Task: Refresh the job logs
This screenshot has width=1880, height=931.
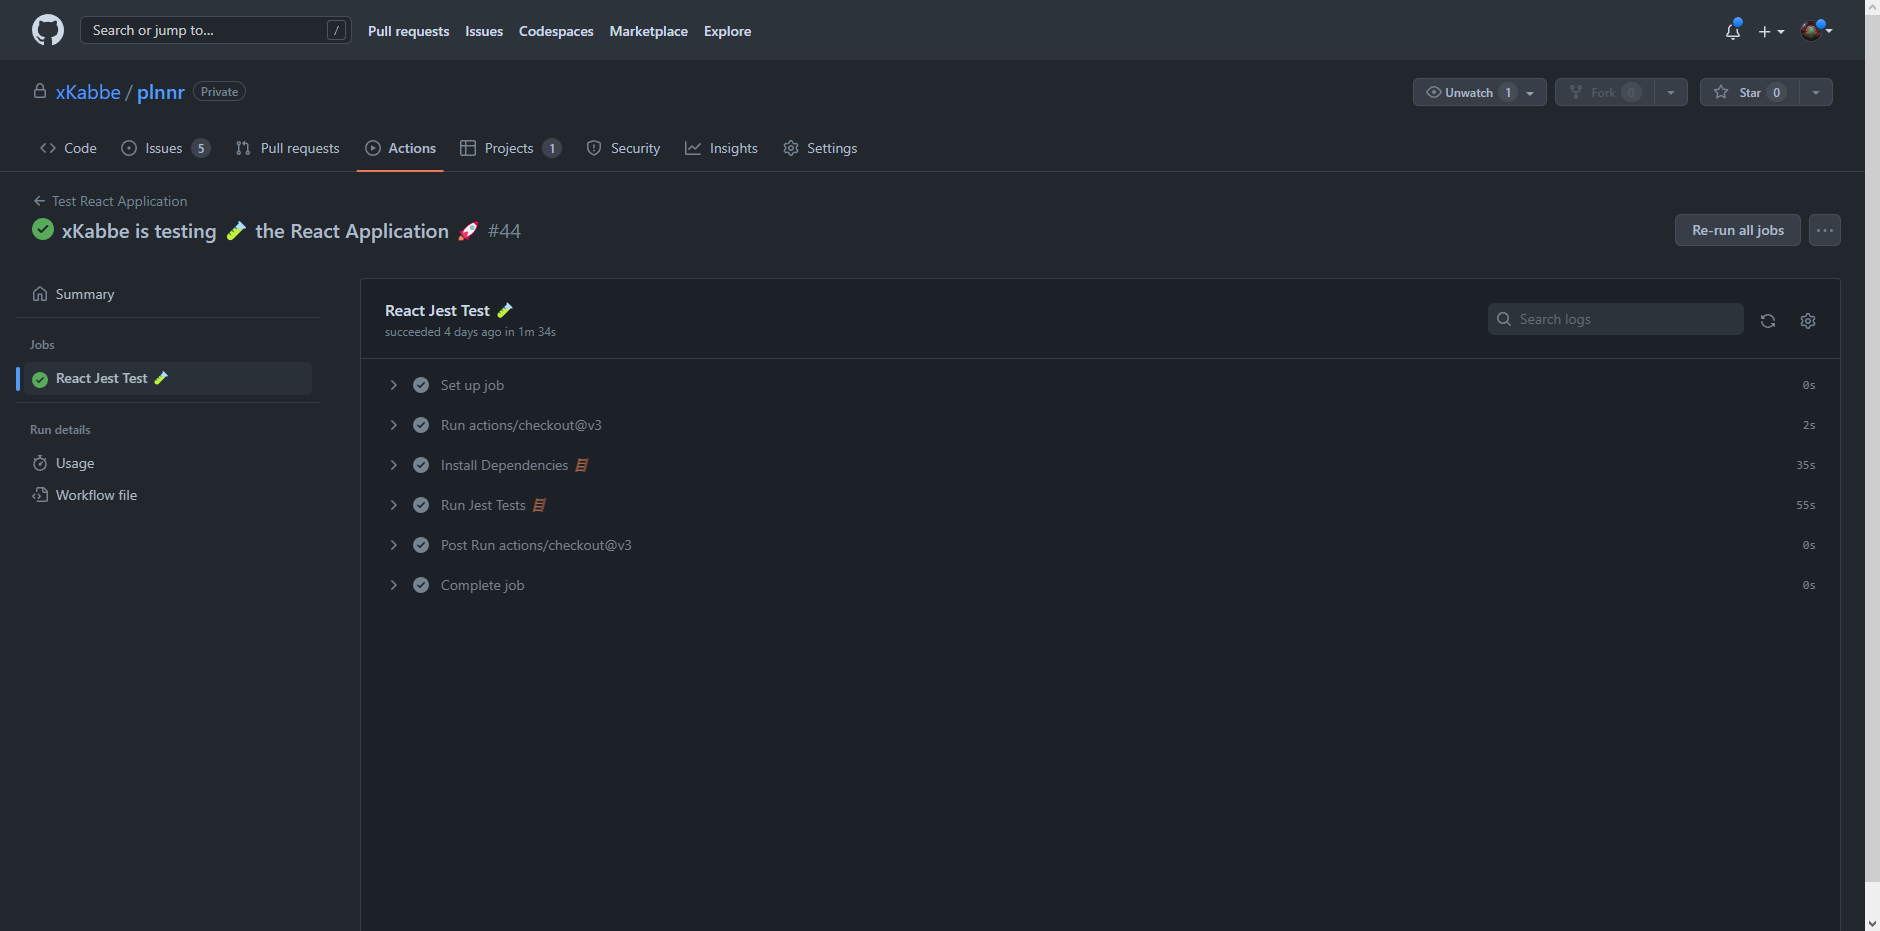Action: [x=1768, y=321]
